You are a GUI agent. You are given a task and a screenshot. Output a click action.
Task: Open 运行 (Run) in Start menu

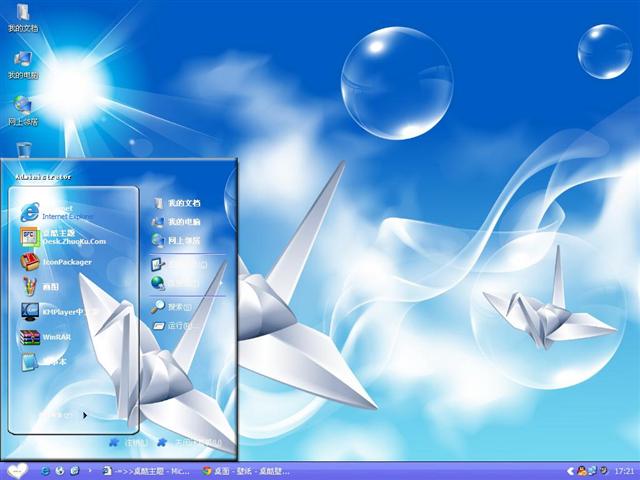coord(171,326)
